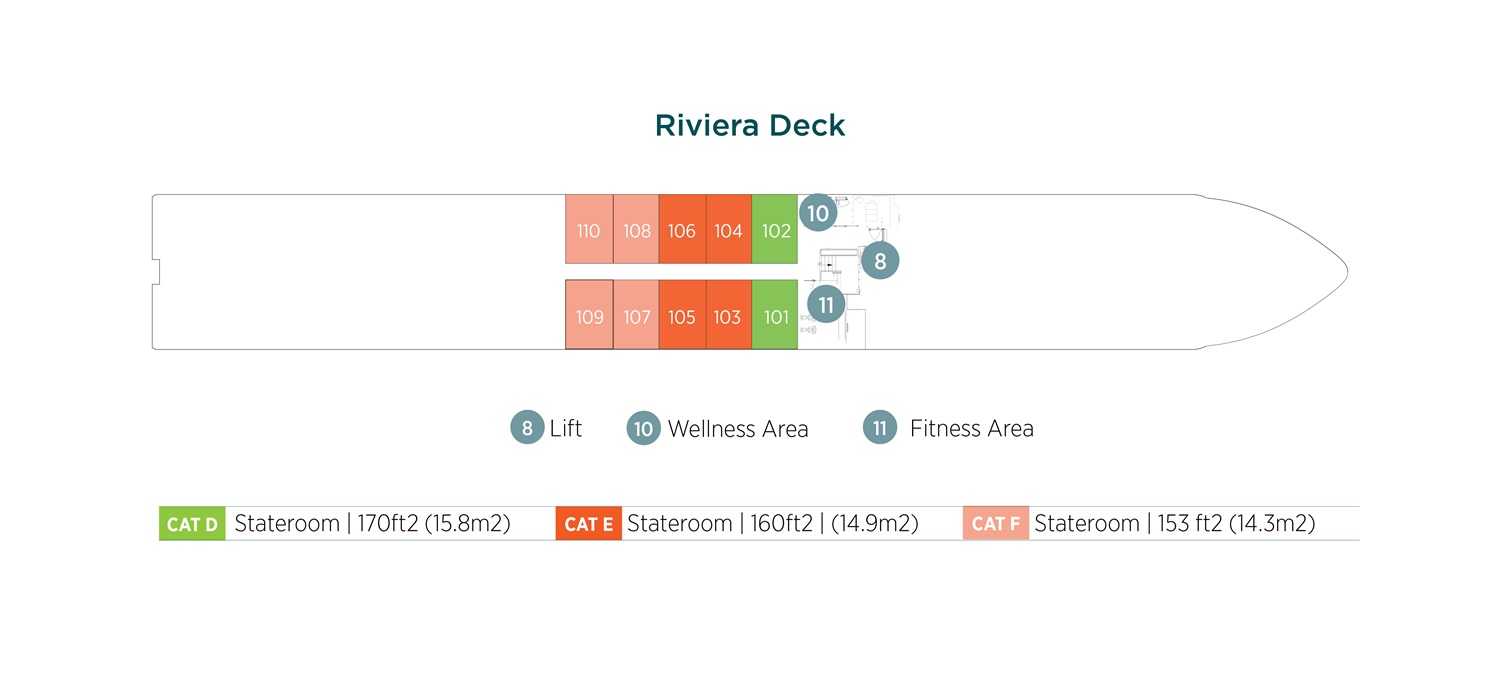Viewport: 1500px width, 684px height.
Task: Click the orange CAT E badge
Action: tap(589, 524)
